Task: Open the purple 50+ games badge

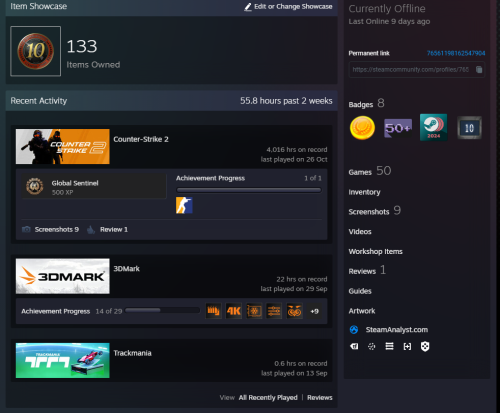Action: [x=398, y=128]
